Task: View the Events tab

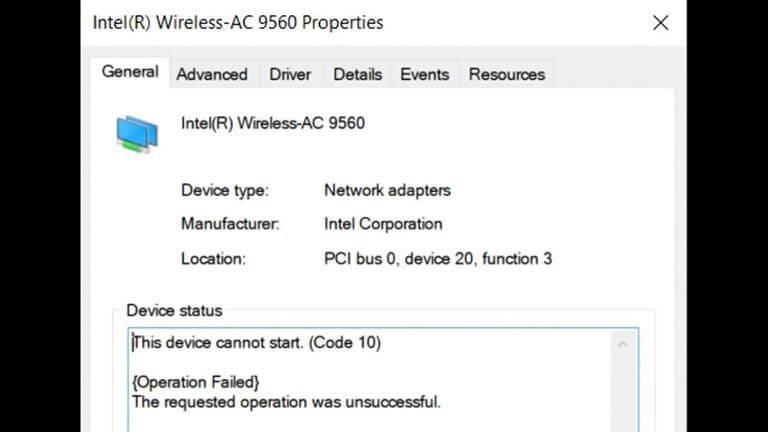Action: [425, 74]
